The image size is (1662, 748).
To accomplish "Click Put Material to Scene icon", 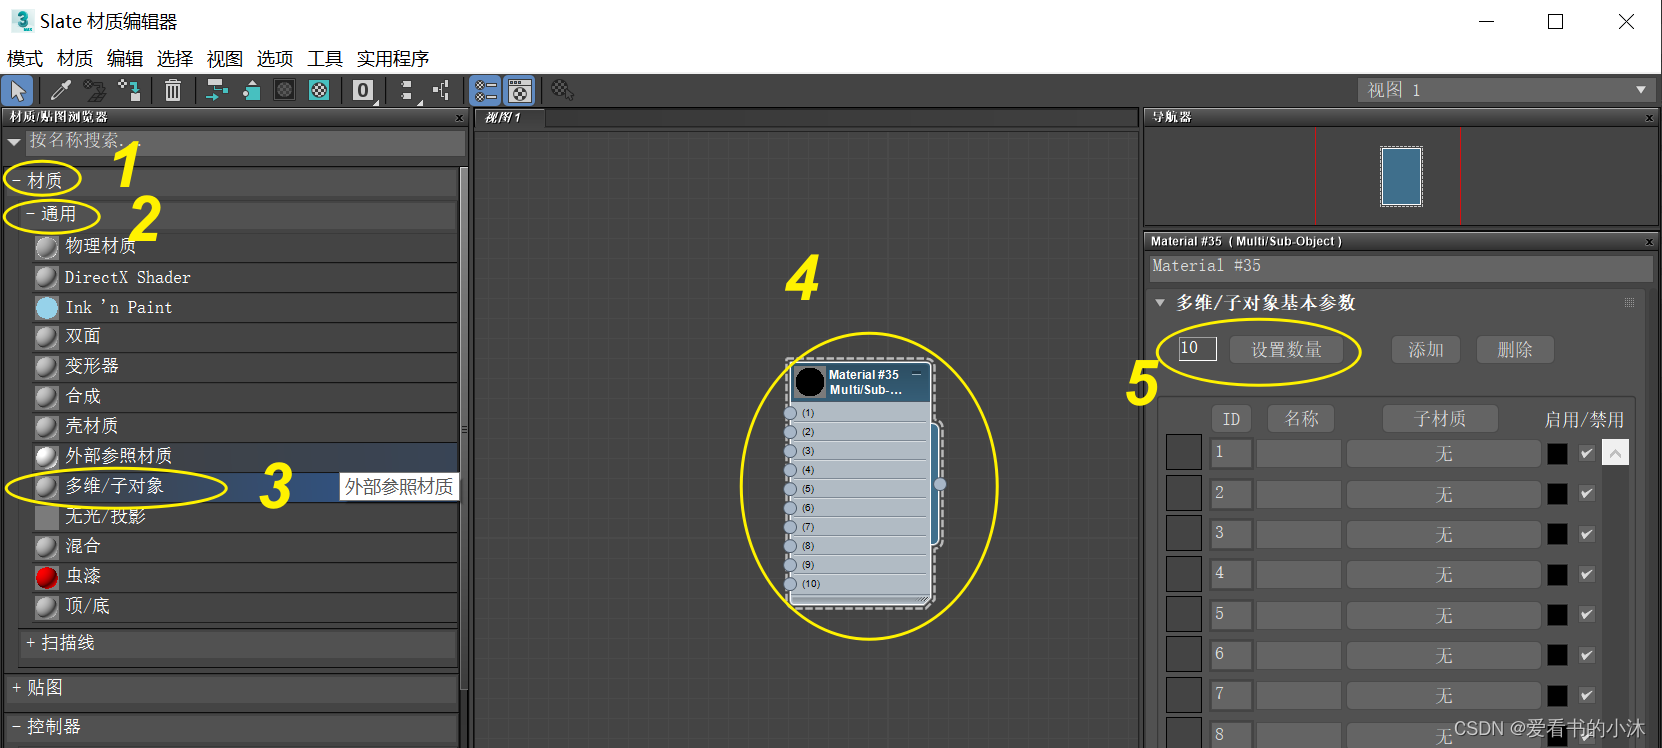I will 95,90.
